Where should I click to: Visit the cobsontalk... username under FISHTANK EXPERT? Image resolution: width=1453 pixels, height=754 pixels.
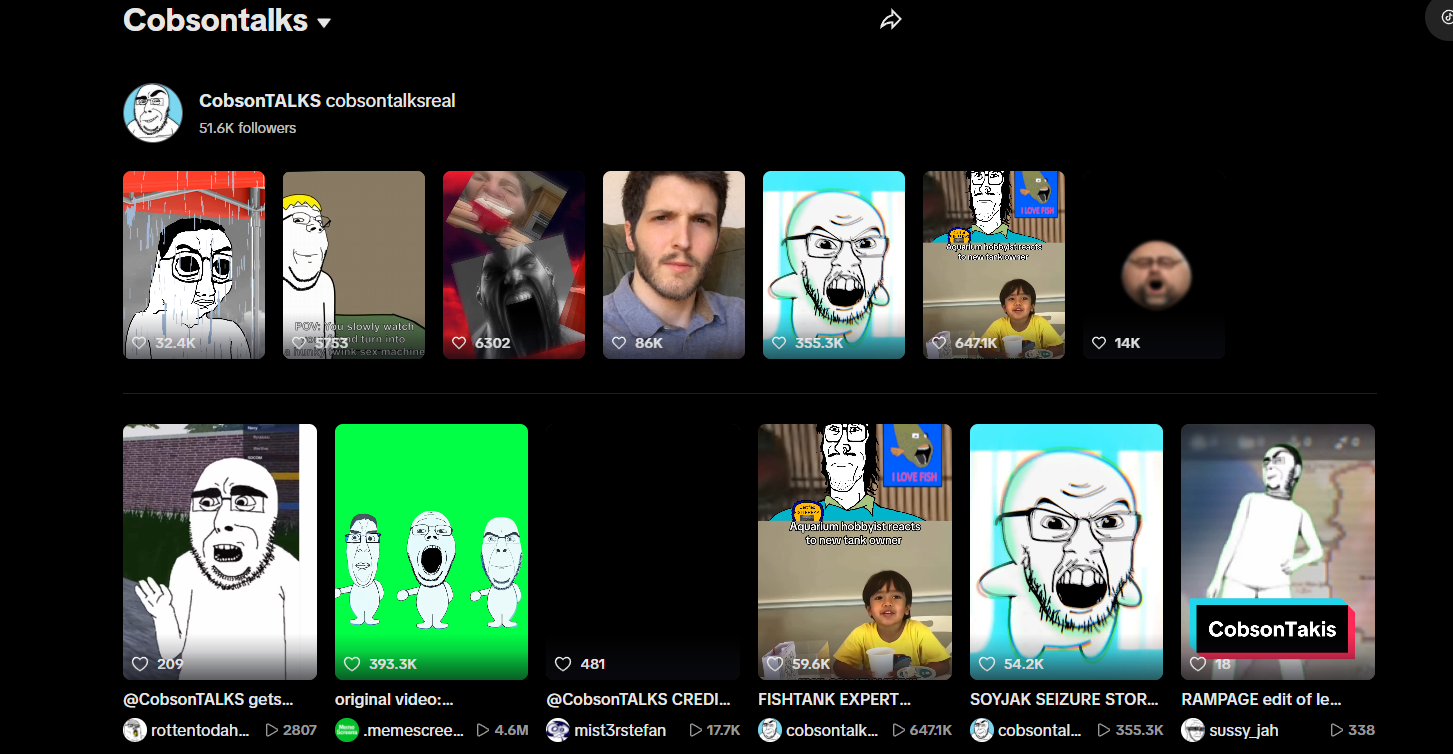[x=832, y=730]
